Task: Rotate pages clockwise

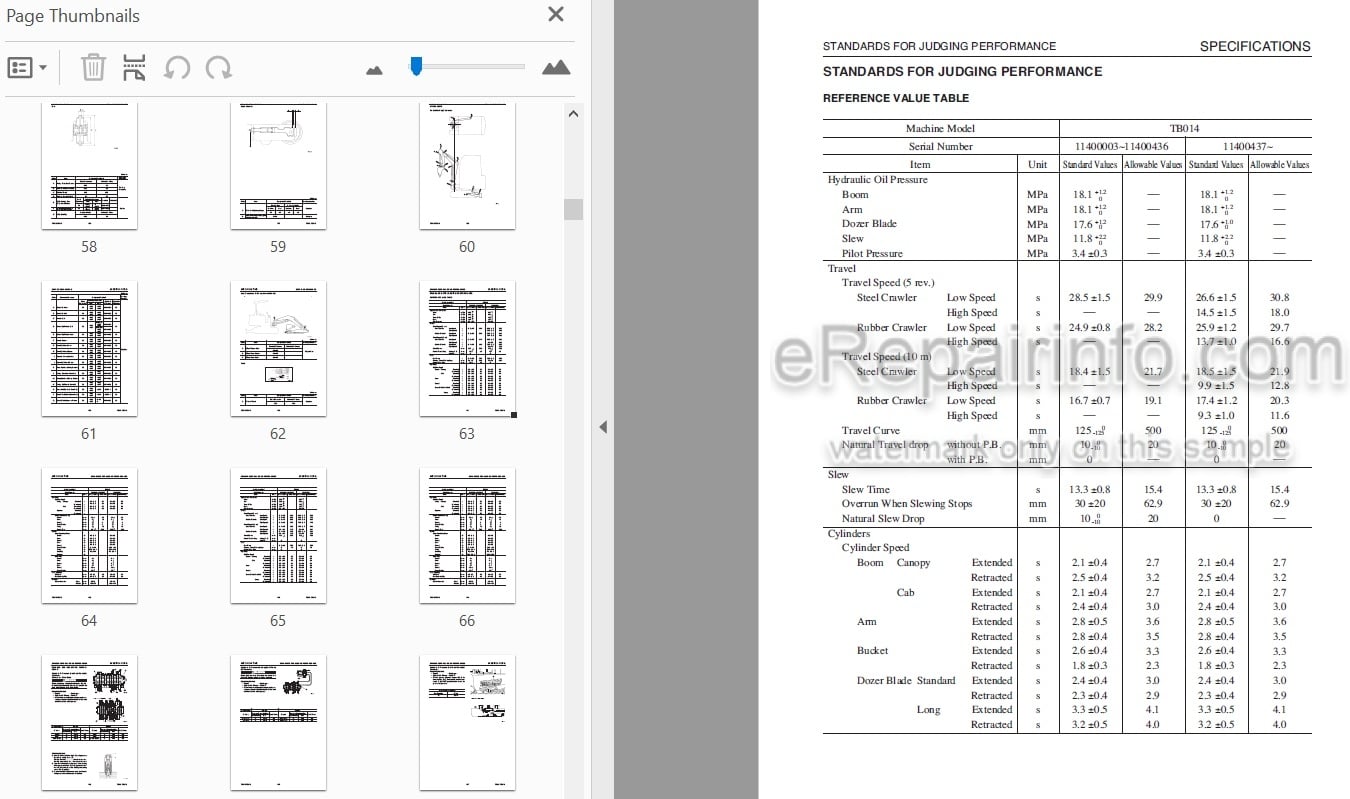Action: (219, 68)
